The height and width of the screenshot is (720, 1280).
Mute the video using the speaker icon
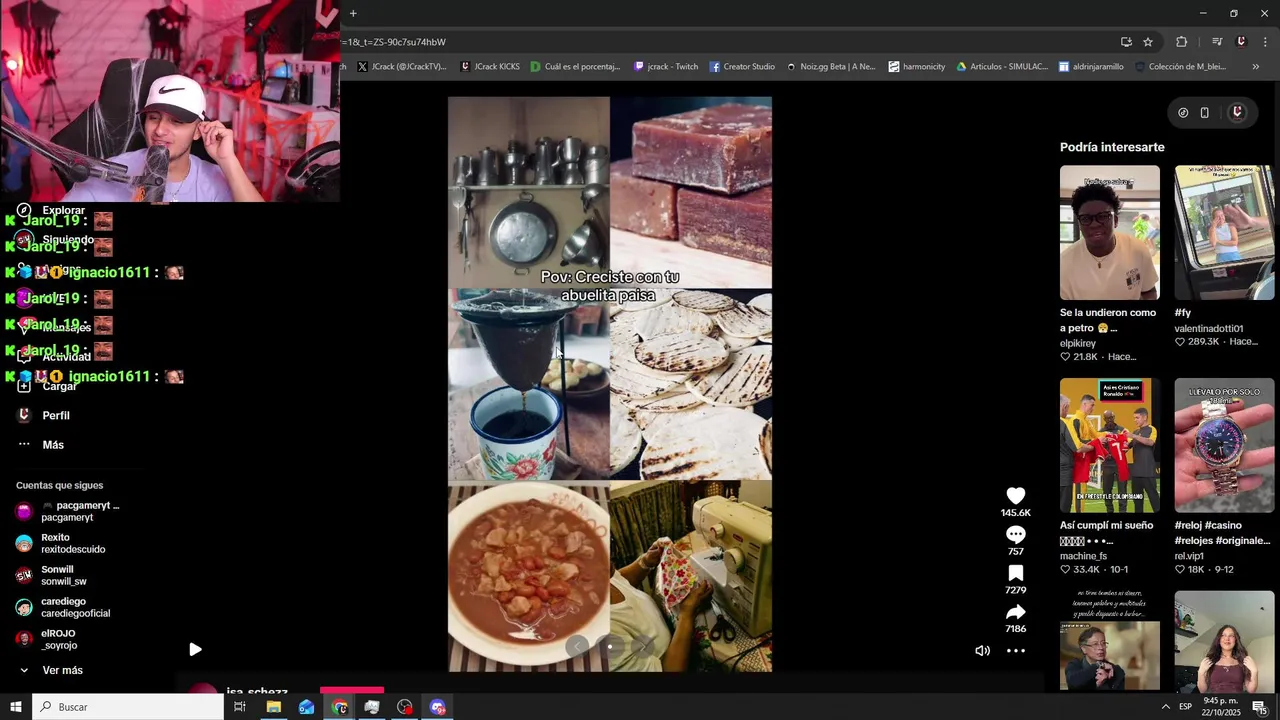pos(982,651)
